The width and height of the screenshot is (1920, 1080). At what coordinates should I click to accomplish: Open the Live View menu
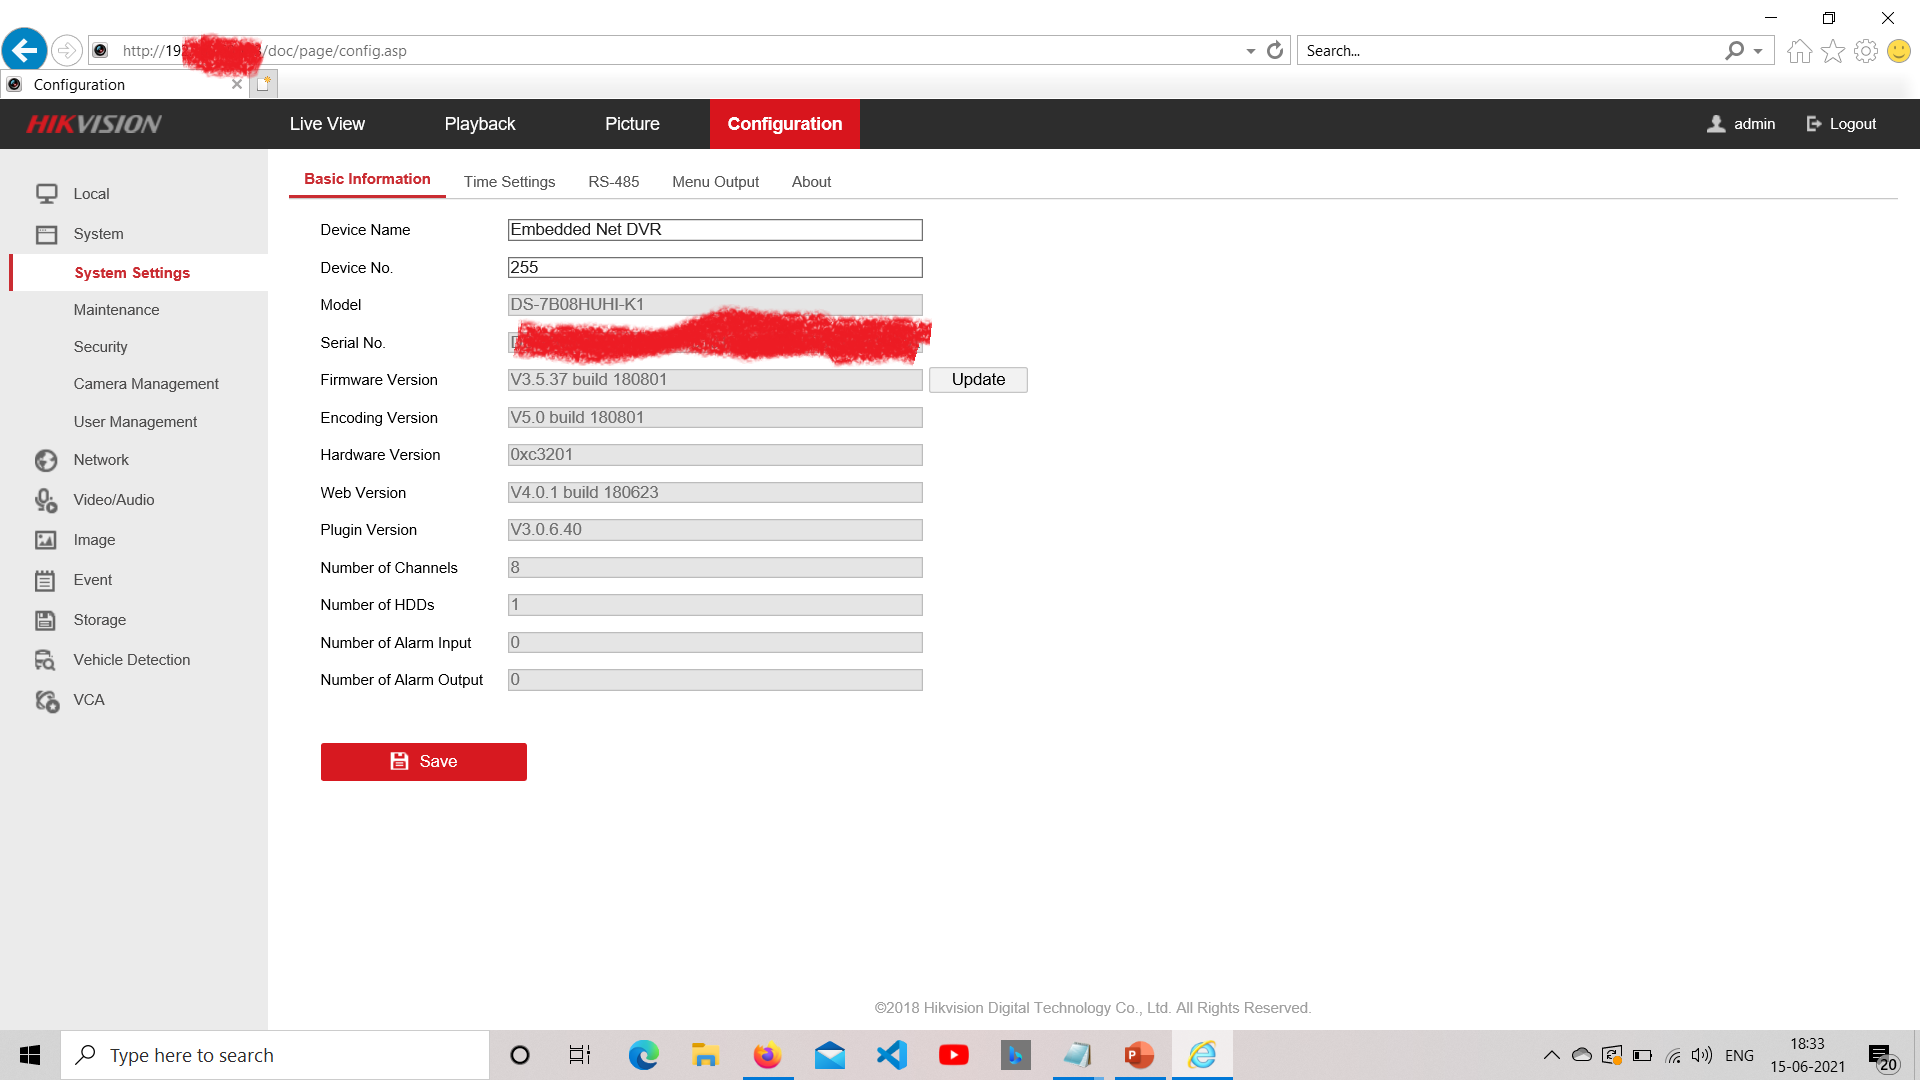coord(327,124)
